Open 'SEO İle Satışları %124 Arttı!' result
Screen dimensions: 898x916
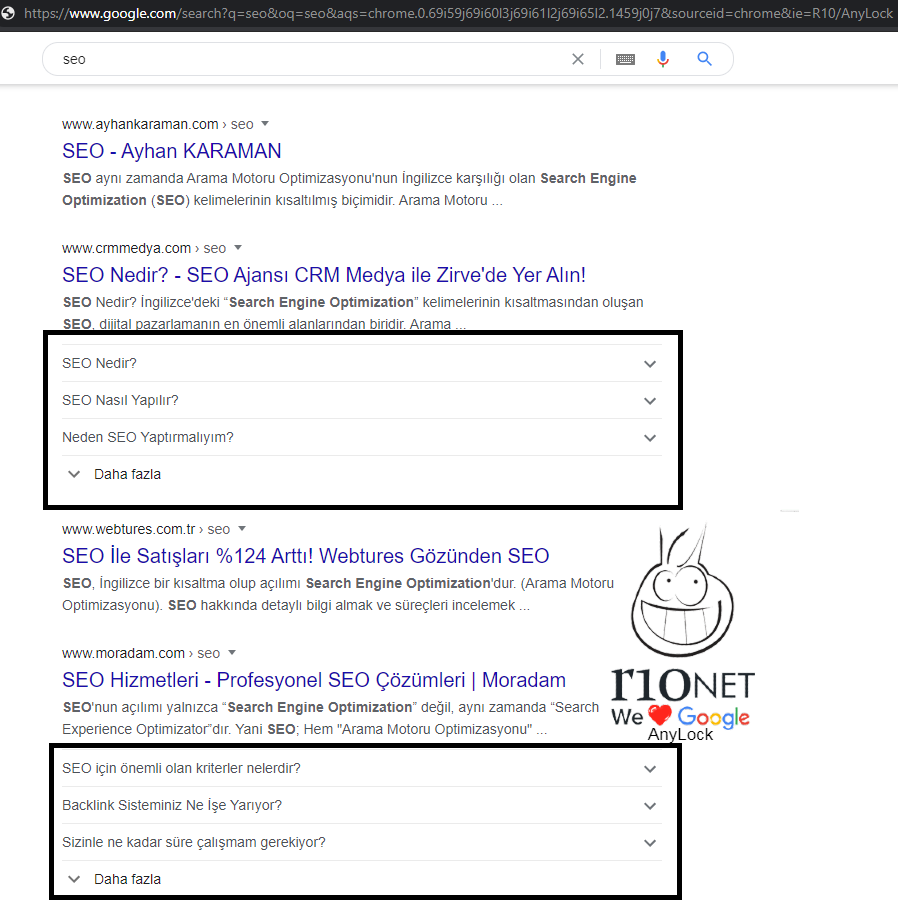pos(306,556)
